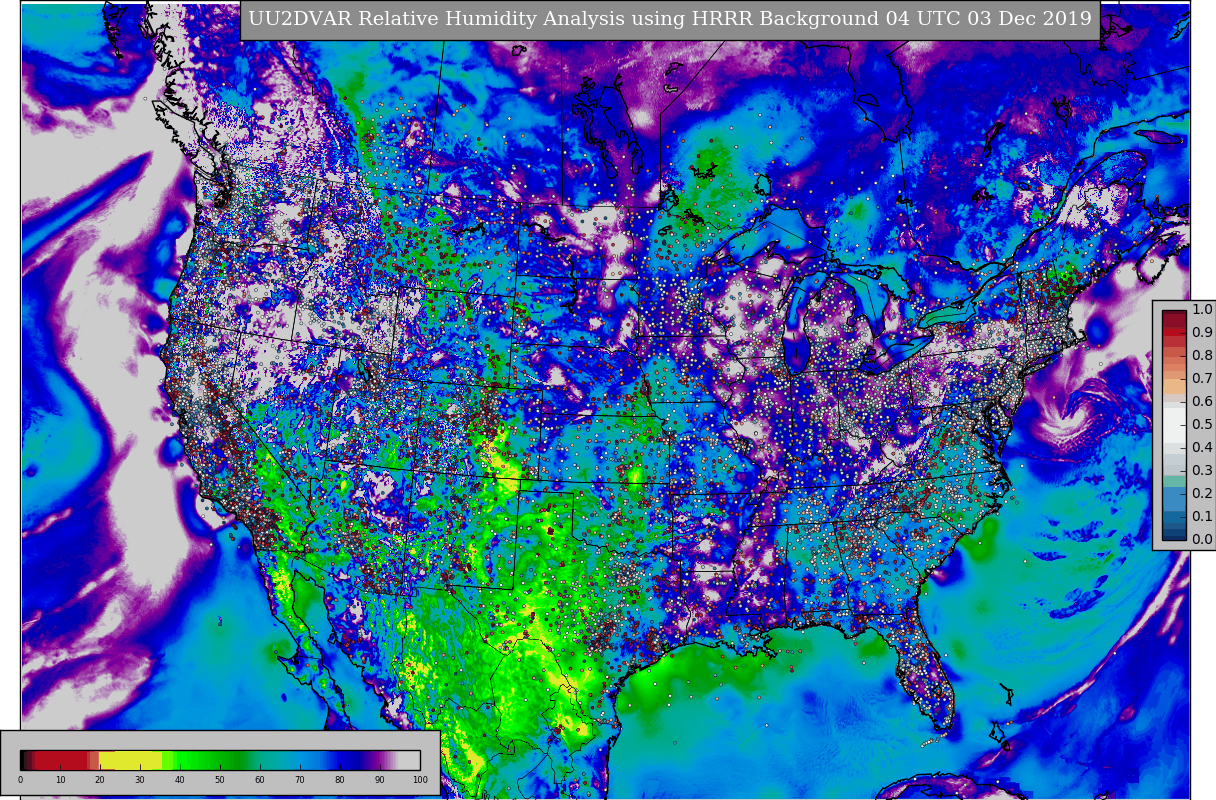Image resolution: width=1216 pixels, height=800 pixels.
Task: Click the '0.6' label on right colorbar
Action: tap(1202, 401)
